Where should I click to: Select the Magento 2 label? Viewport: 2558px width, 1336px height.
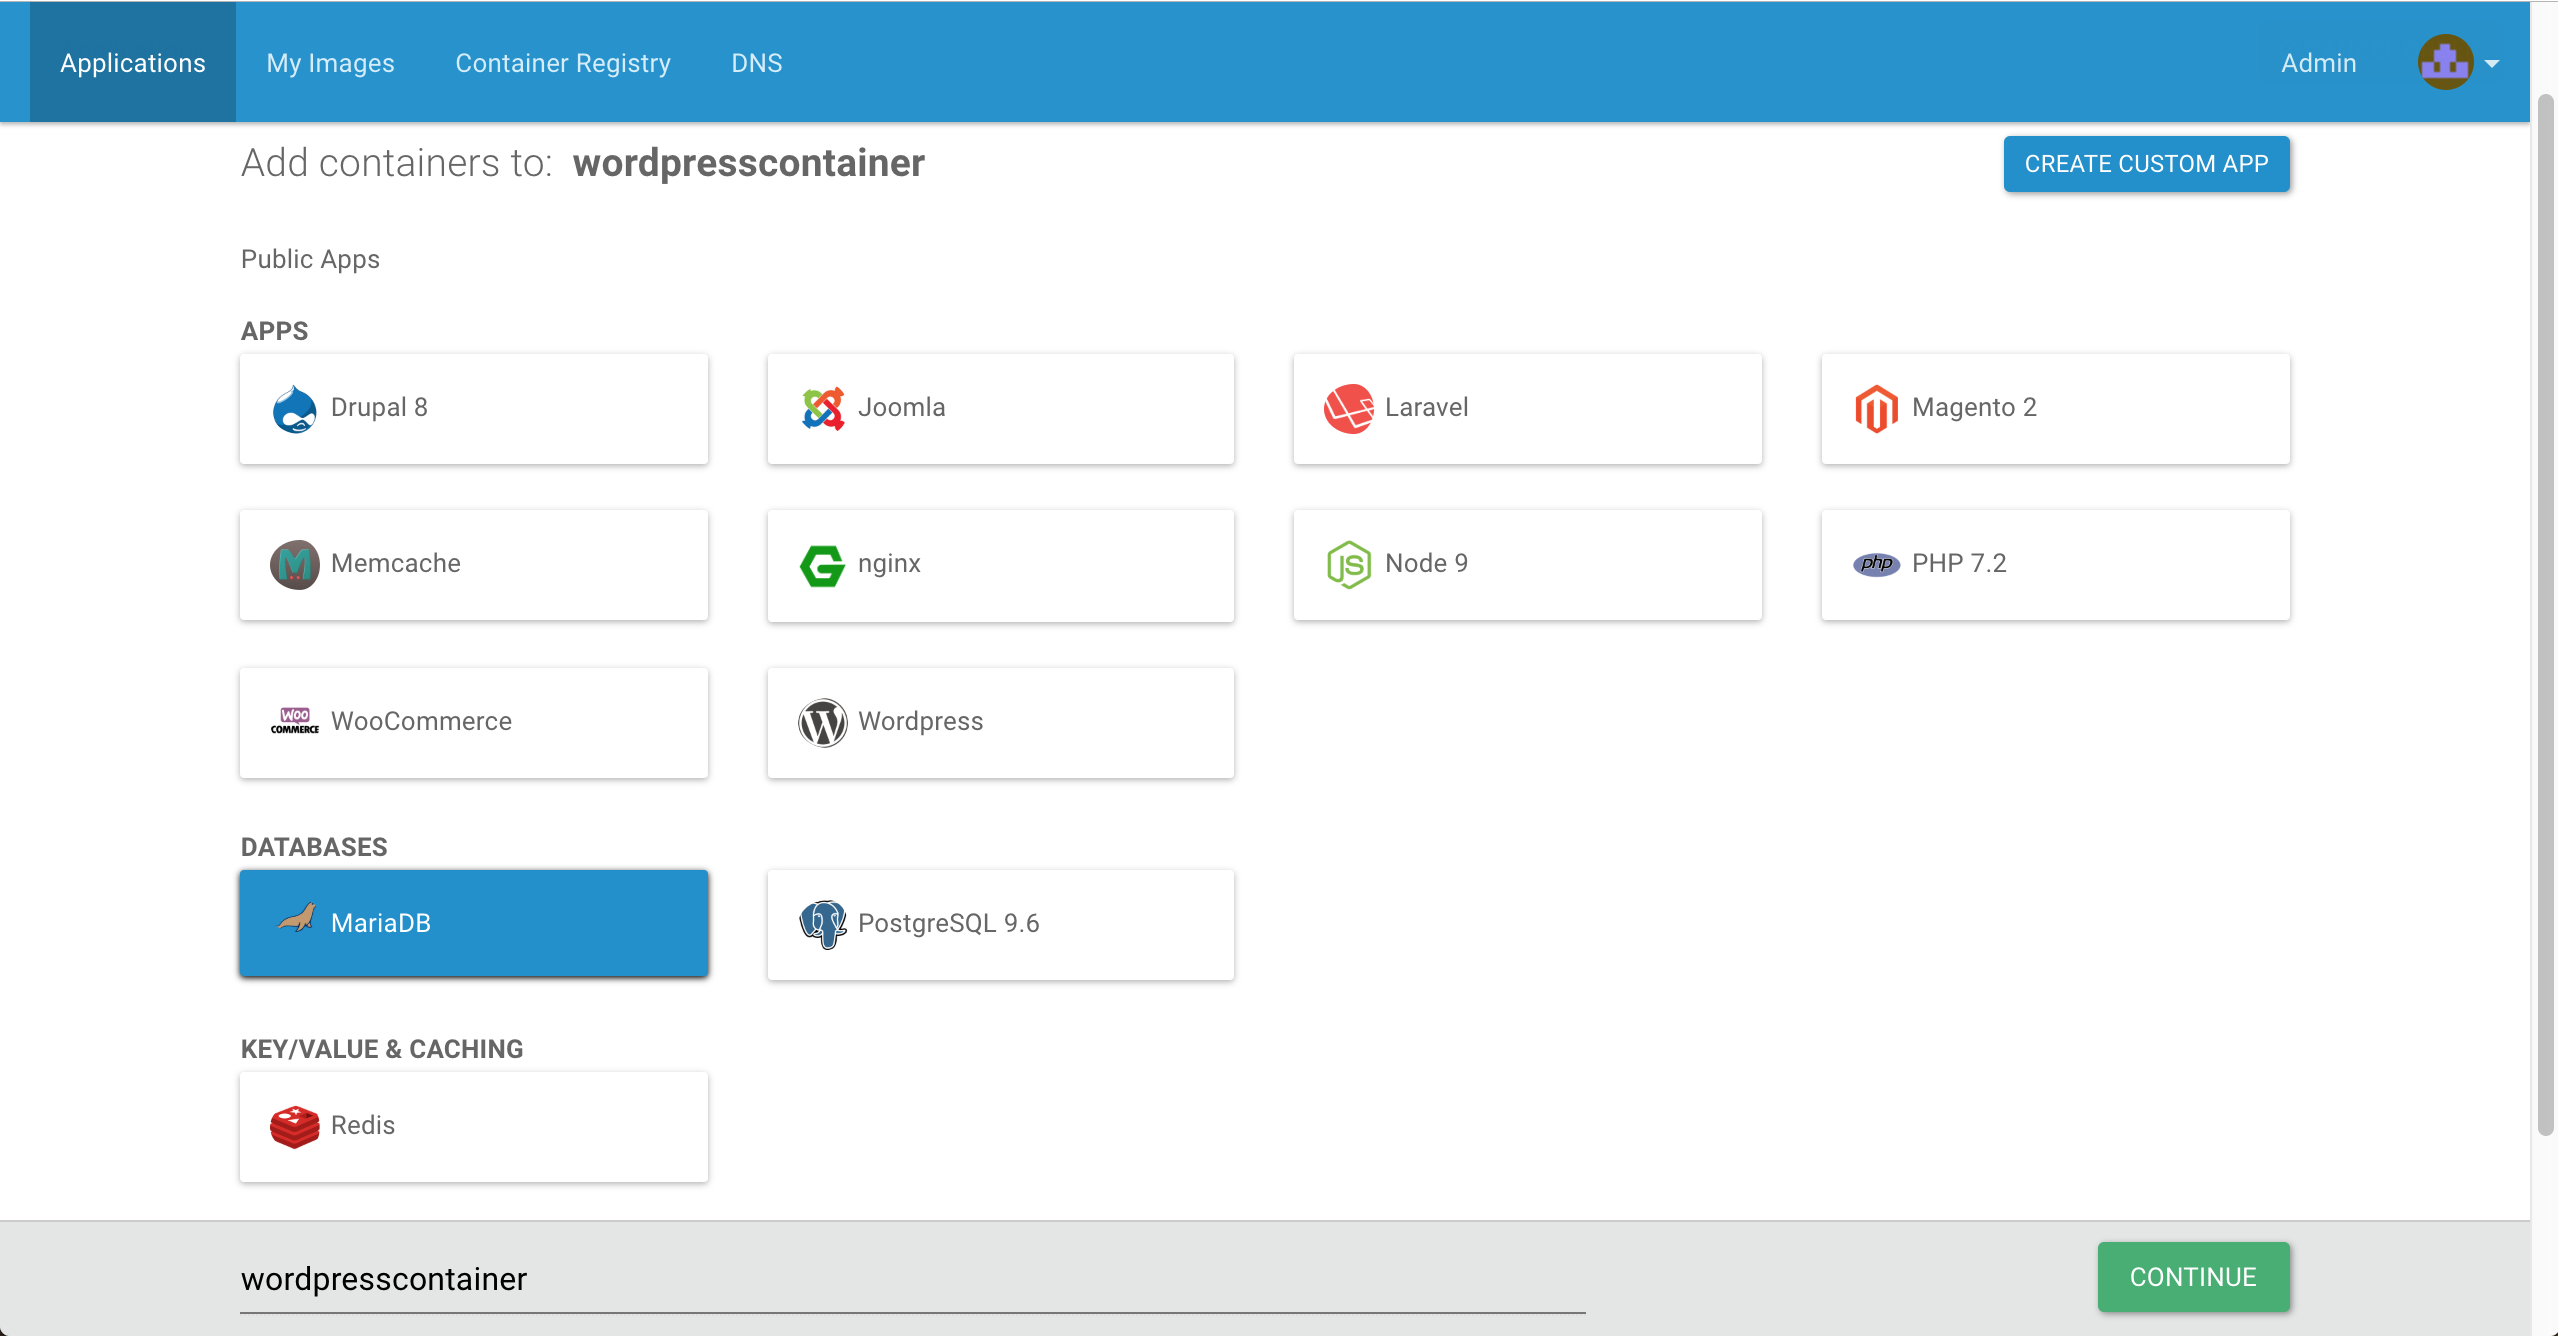(1974, 407)
